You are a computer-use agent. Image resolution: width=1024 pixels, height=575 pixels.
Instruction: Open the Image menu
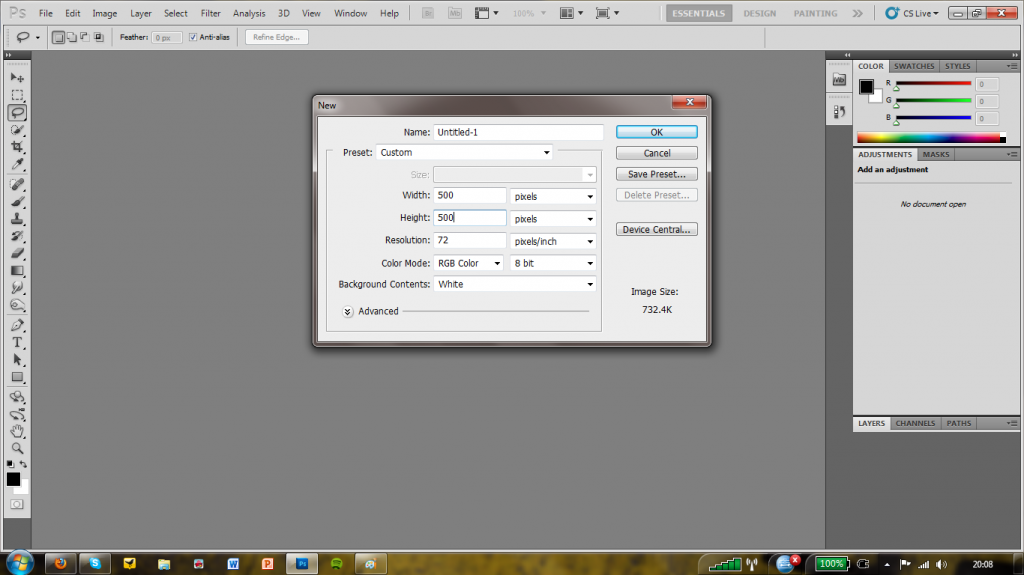(104, 13)
